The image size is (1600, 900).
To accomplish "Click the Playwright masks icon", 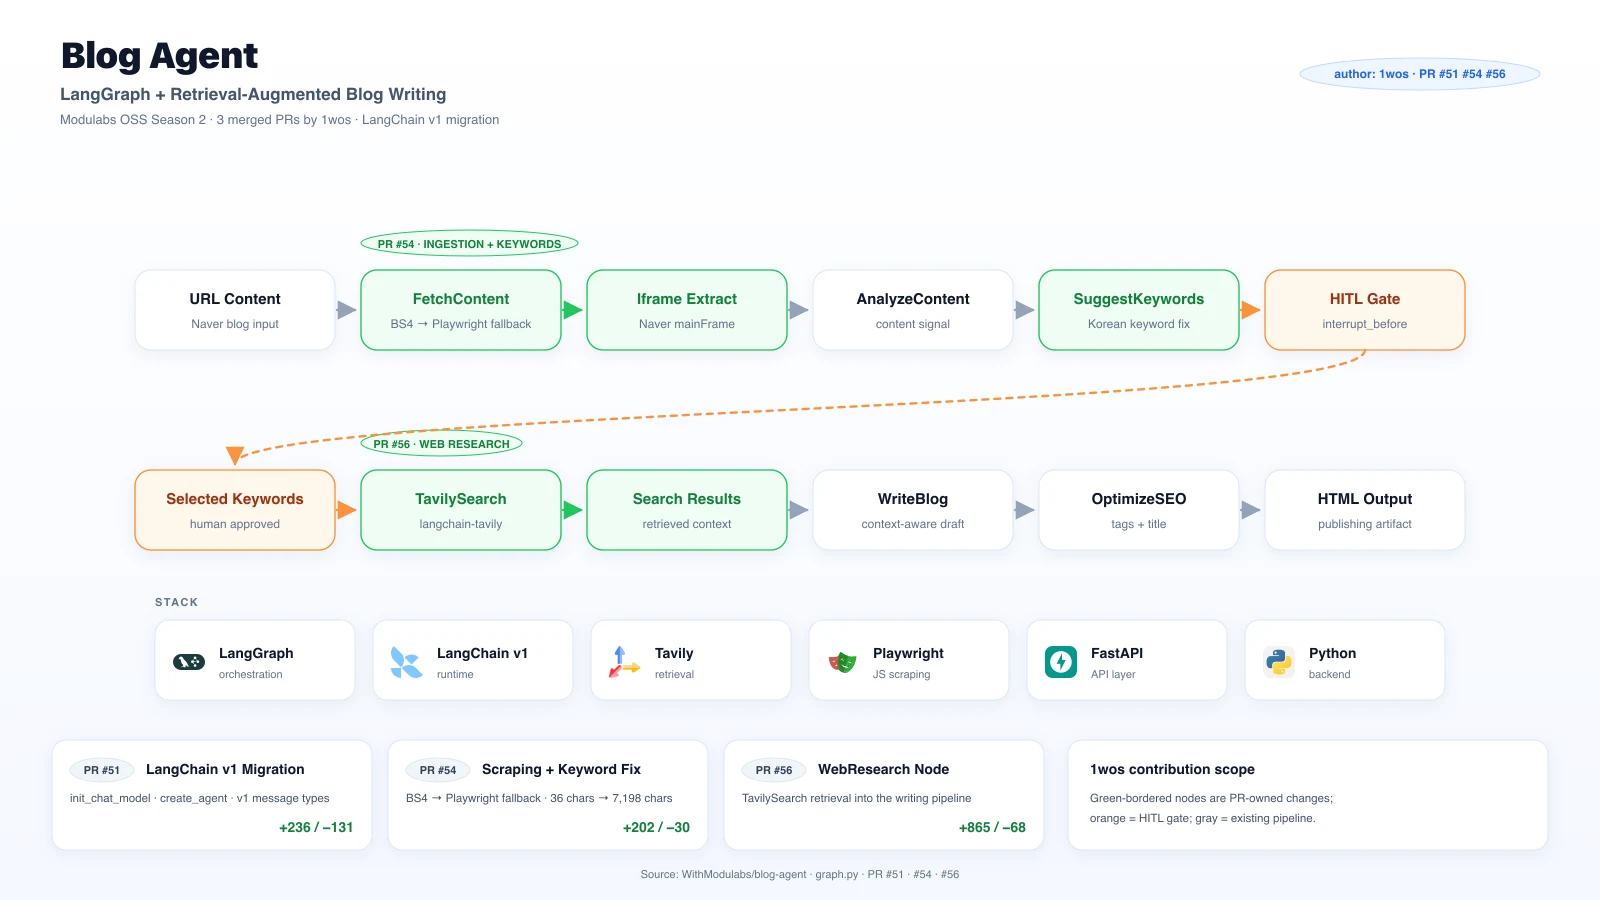I will [843, 662].
